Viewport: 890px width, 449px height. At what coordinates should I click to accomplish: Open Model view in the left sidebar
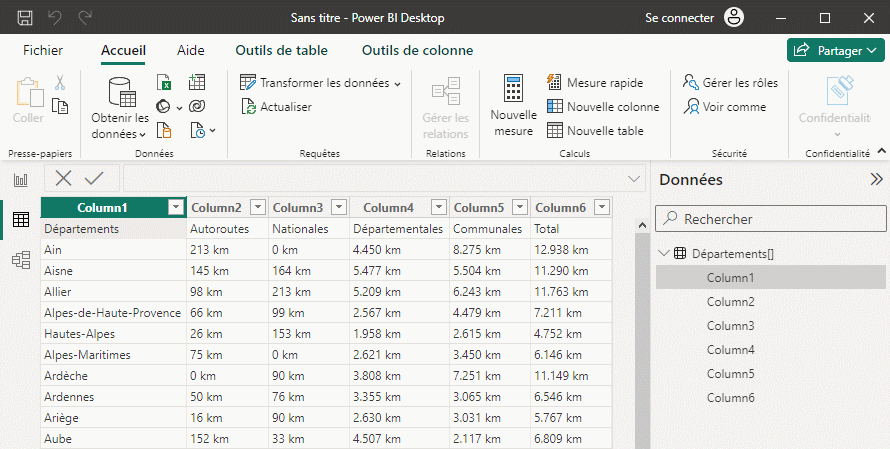[x=20, y=260]
